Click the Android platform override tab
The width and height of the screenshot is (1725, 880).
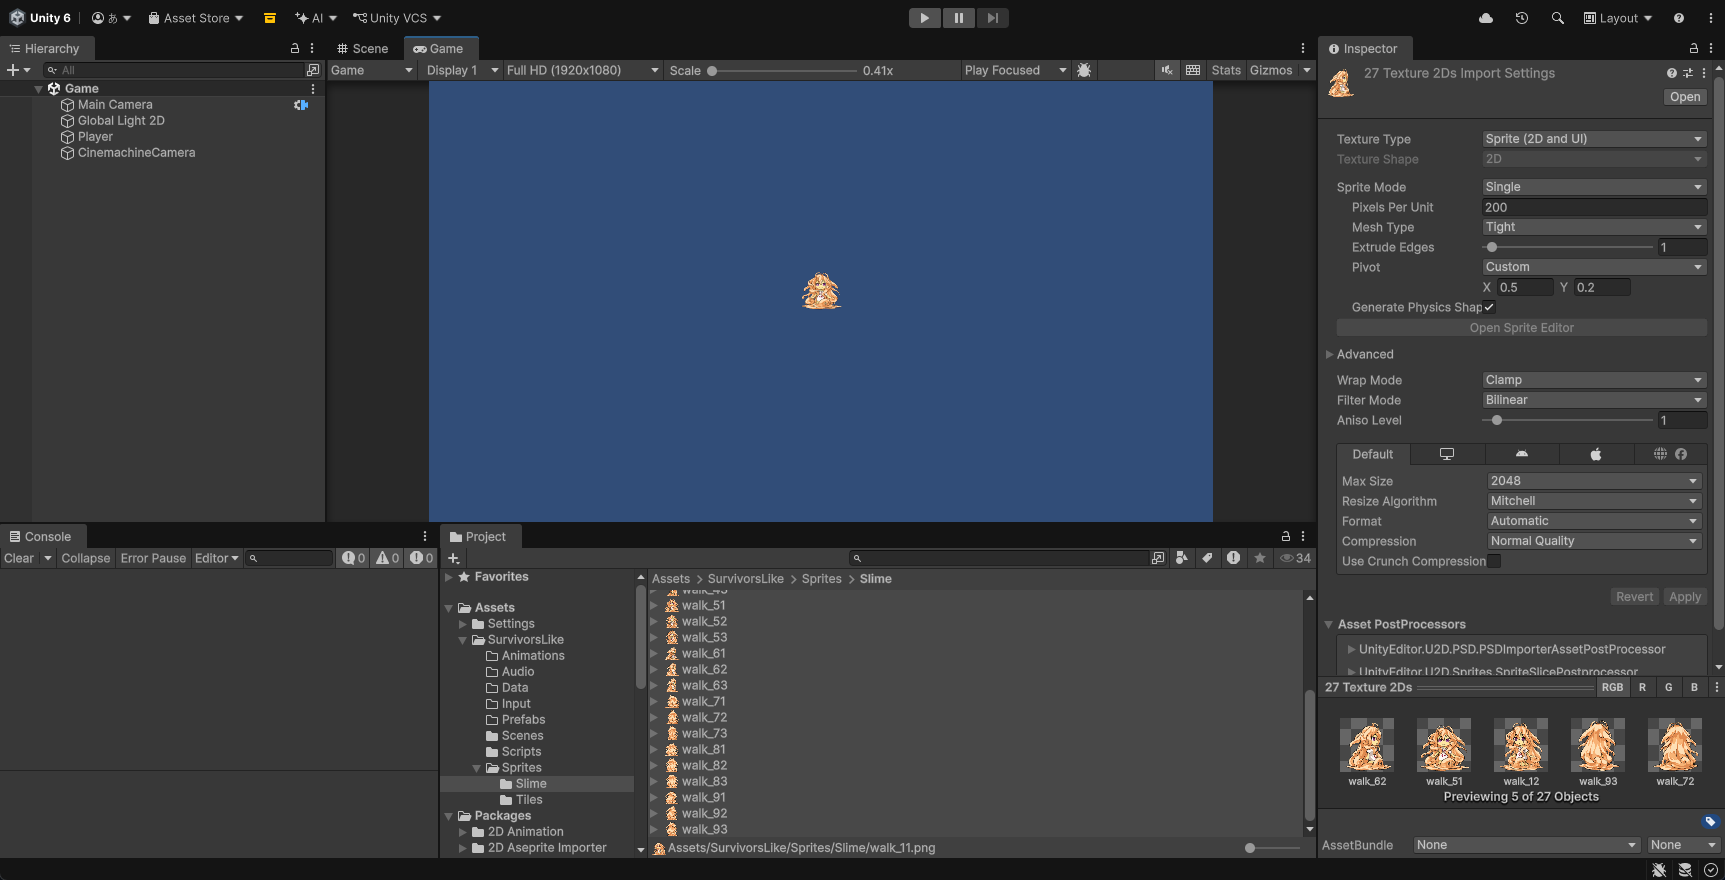tap(1522, 454)
